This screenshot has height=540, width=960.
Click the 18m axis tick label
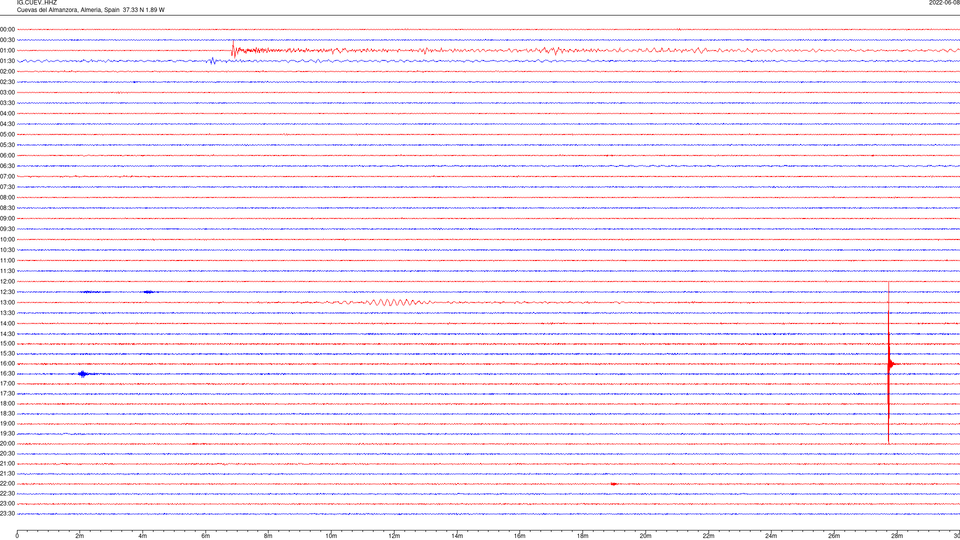coord(583,536)
